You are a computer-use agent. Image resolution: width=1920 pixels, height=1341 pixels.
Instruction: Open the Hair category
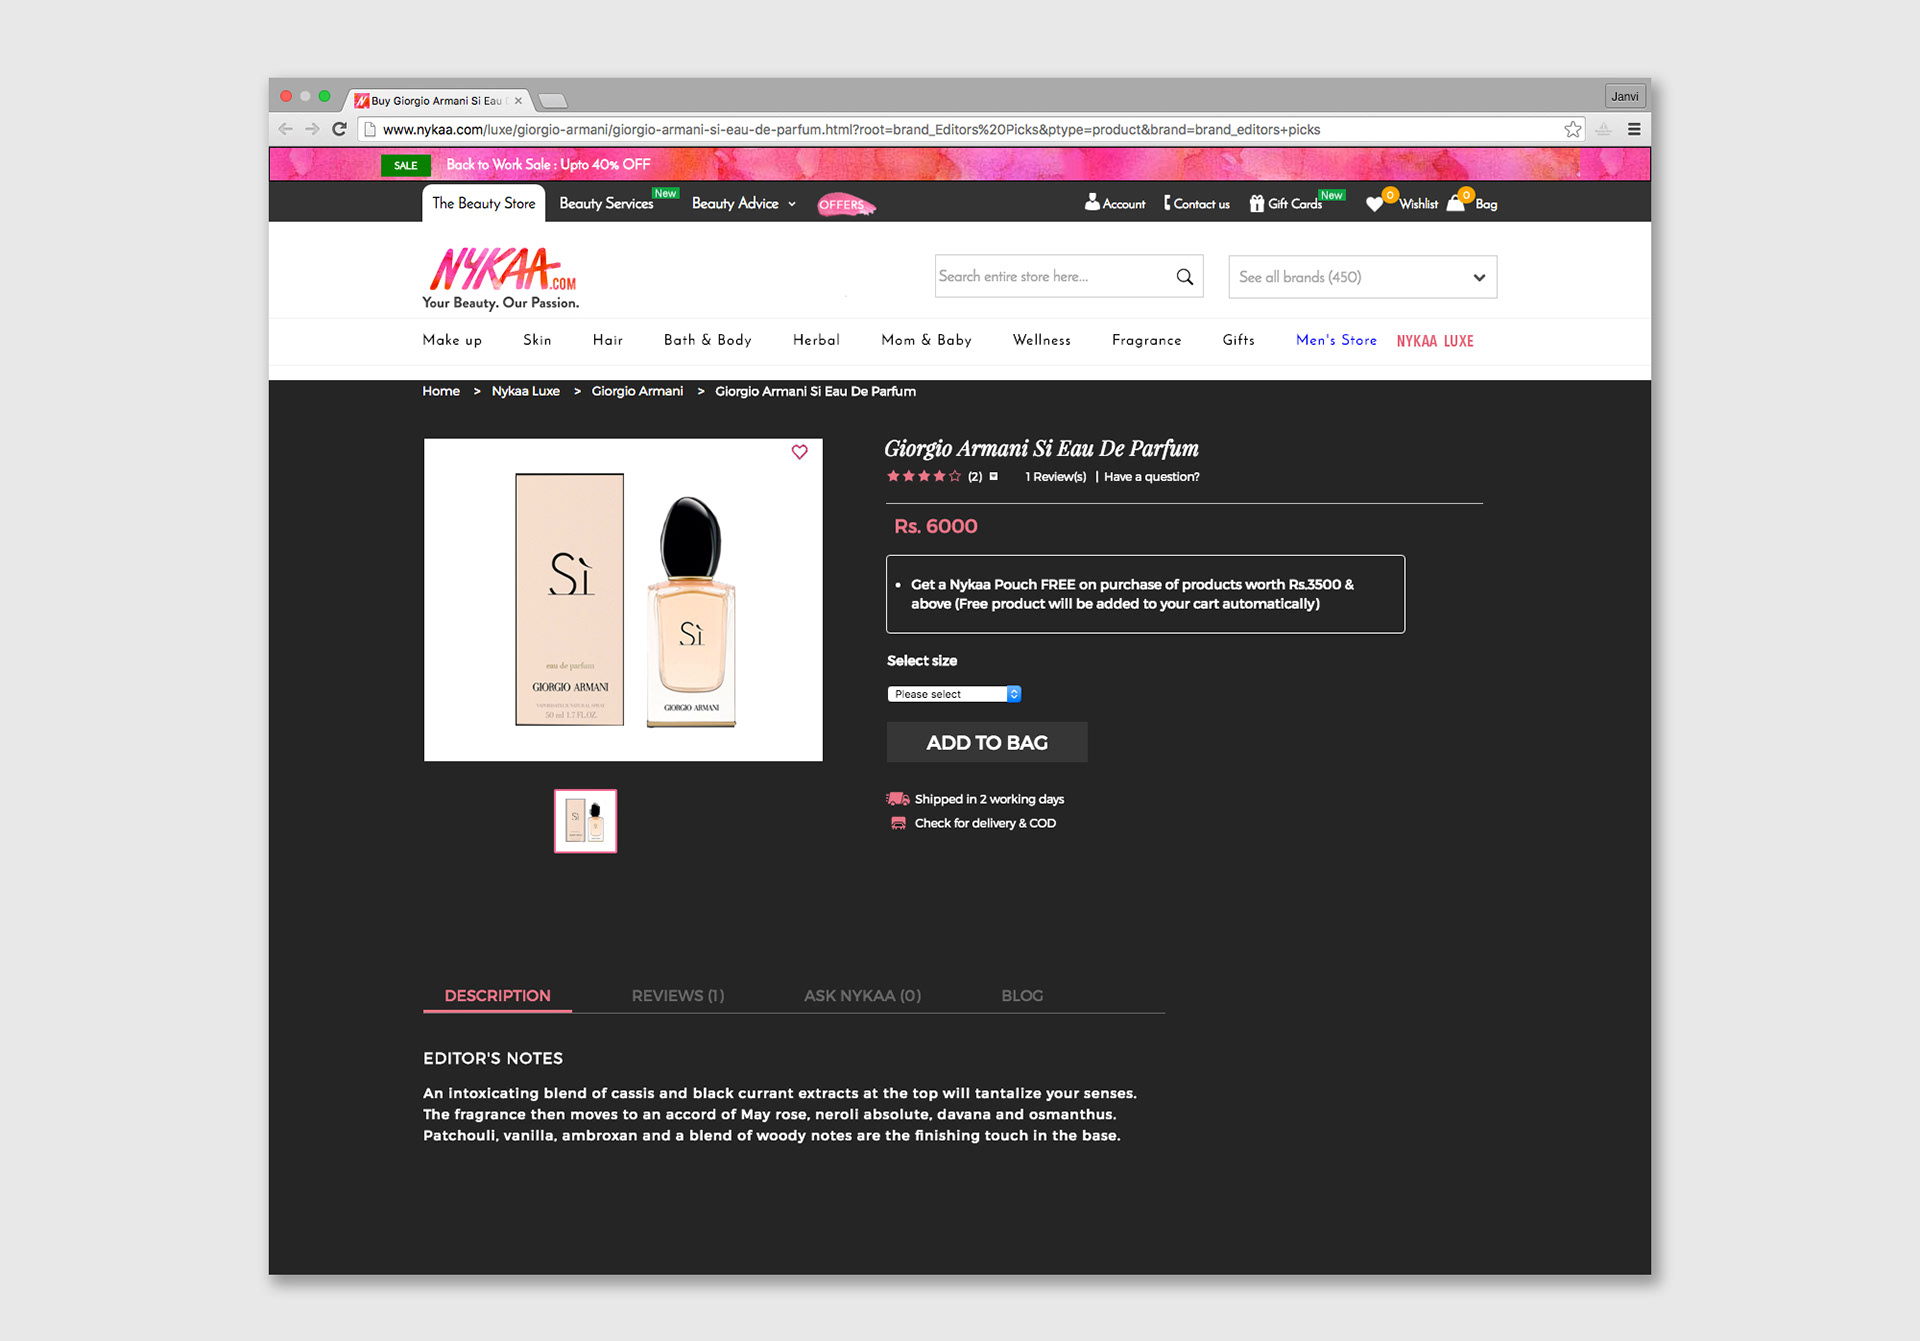(x=607, y=340)
